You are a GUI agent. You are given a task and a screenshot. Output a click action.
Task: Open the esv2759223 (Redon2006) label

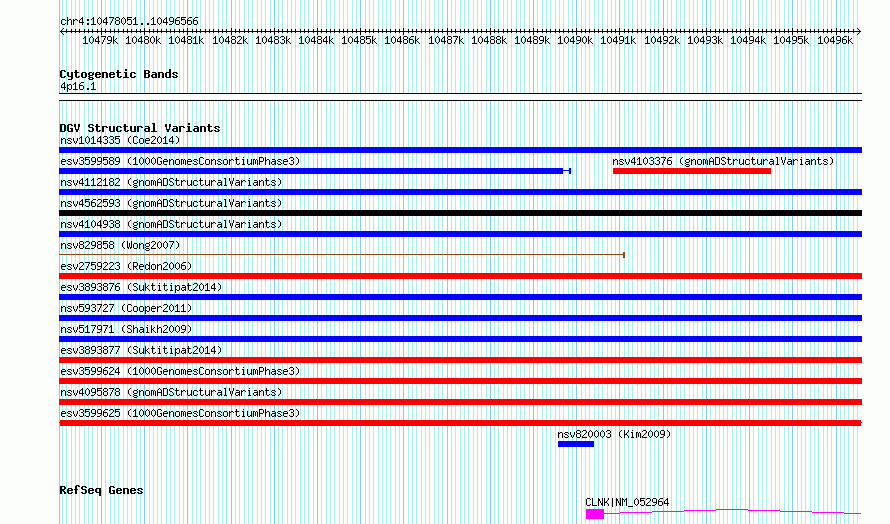[126, 266]
